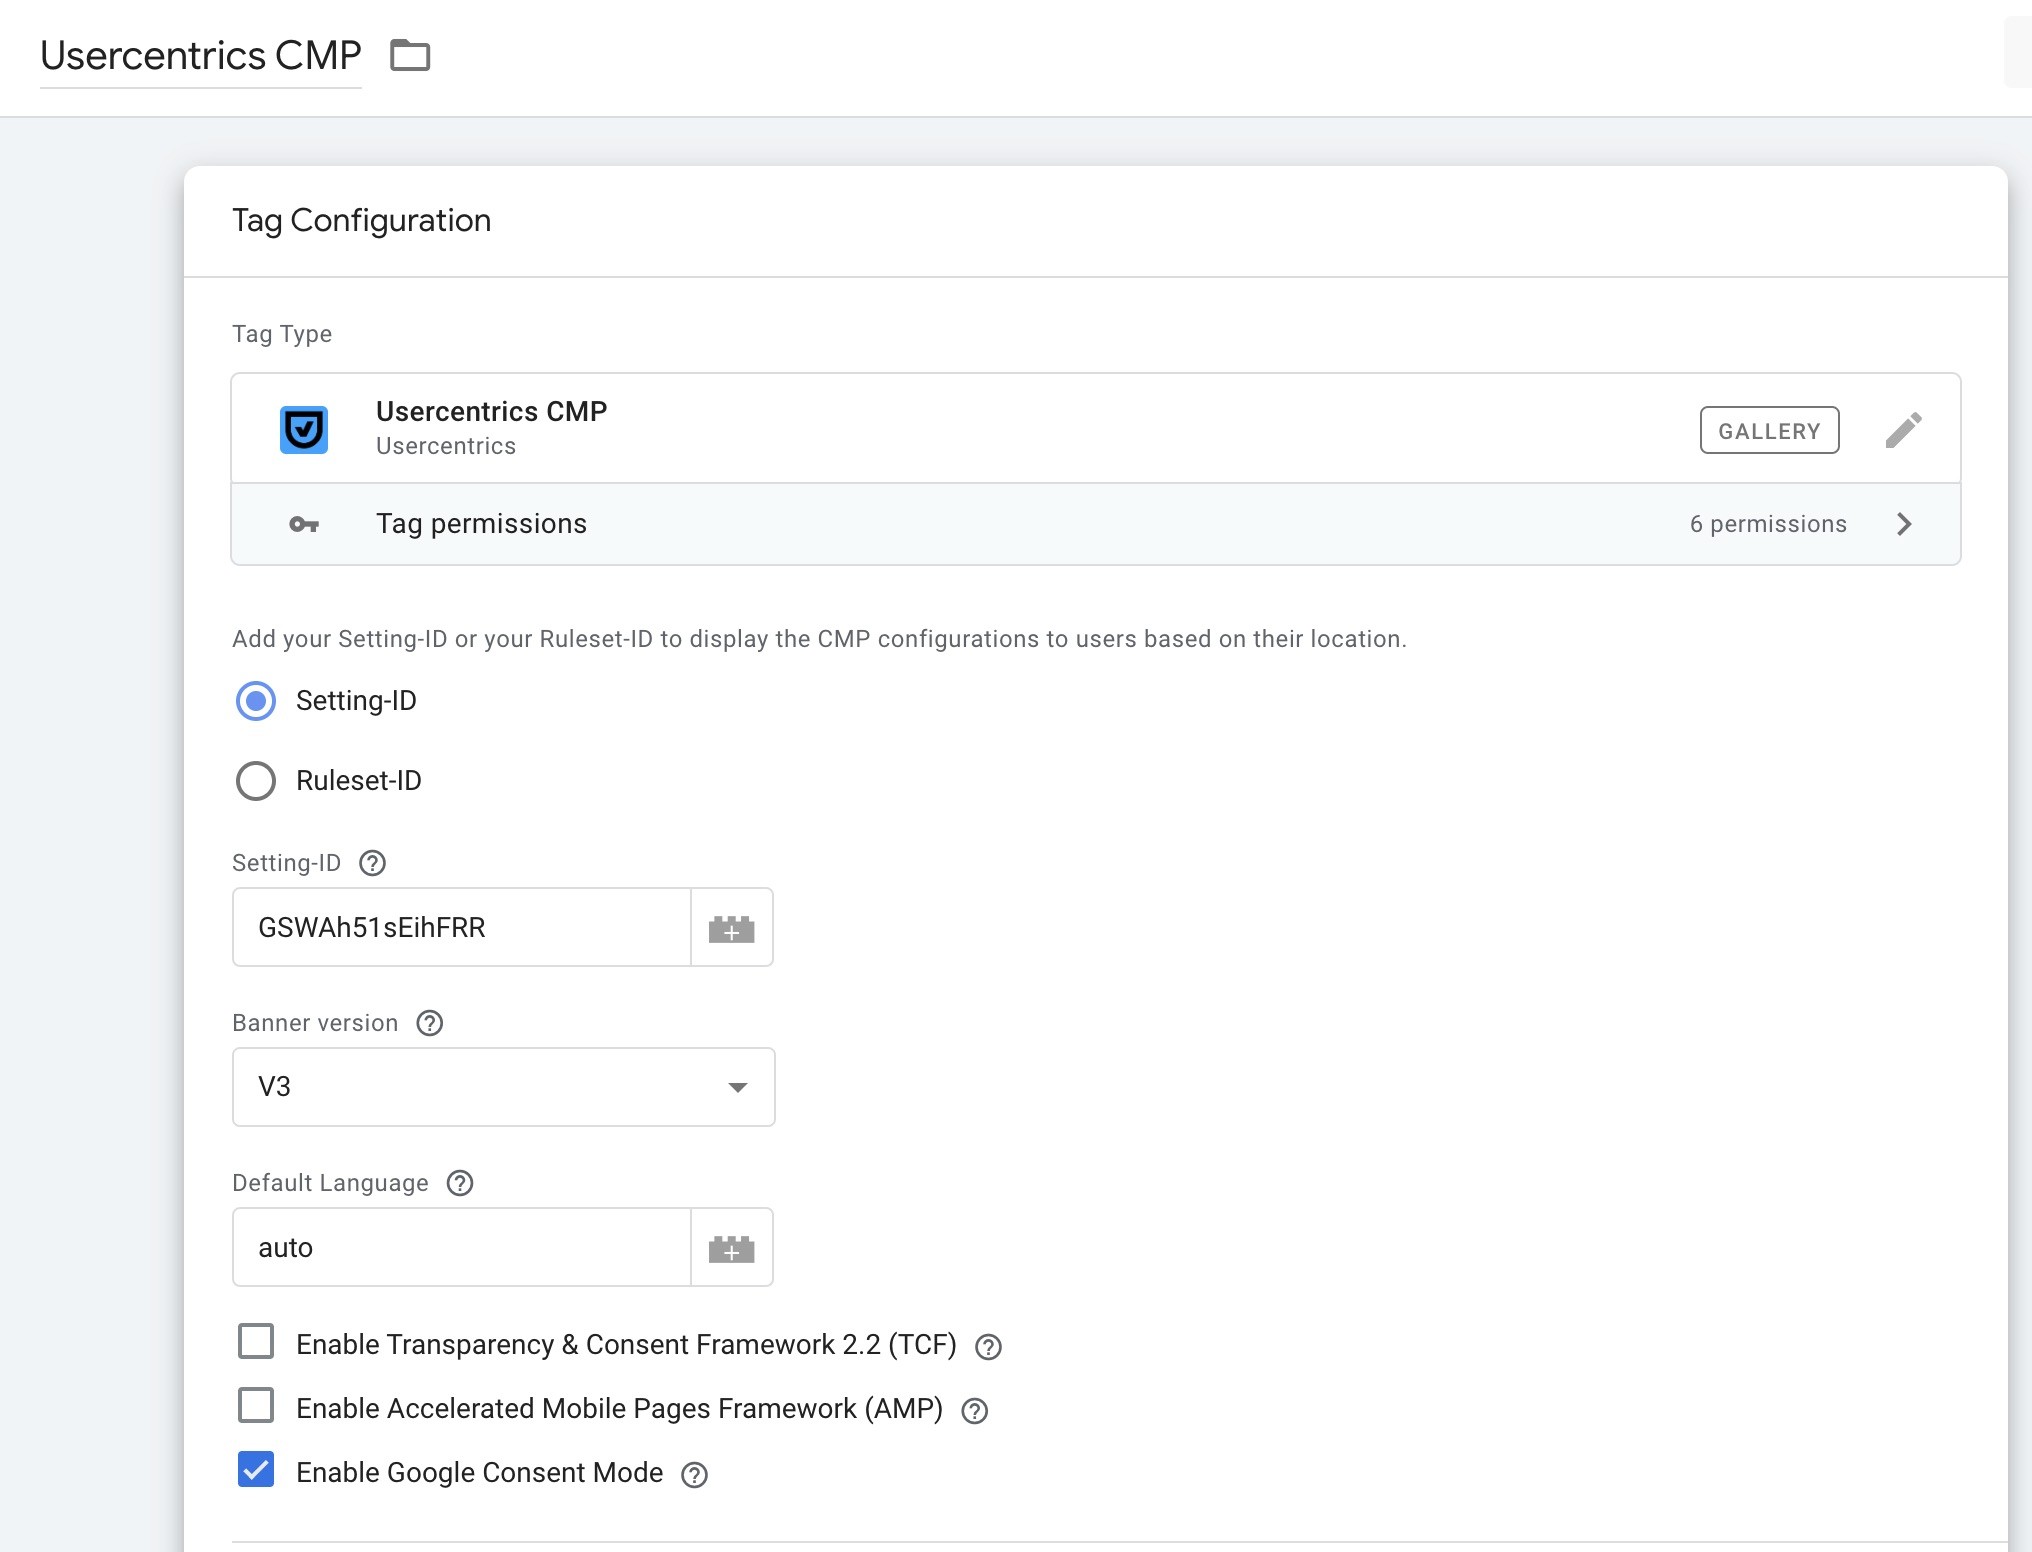
Task: Click help icon next to Setting-ID label
Action: [x=373, y=863]
